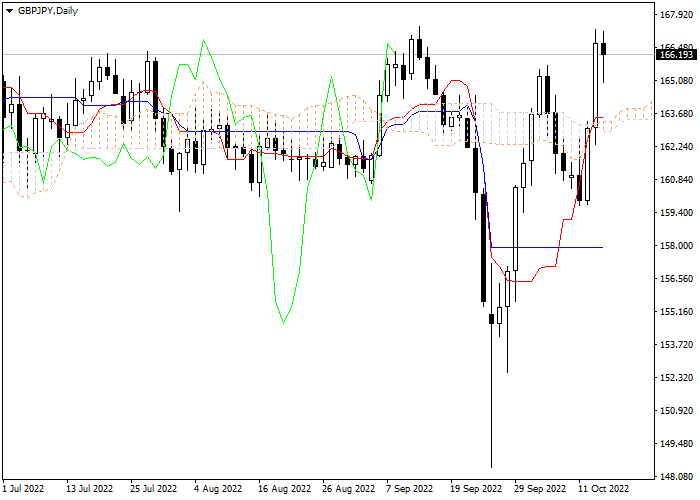Click the 163.680 price axis label
The height and width of the screenshot is (500, 700).
(x=676, y=114)
